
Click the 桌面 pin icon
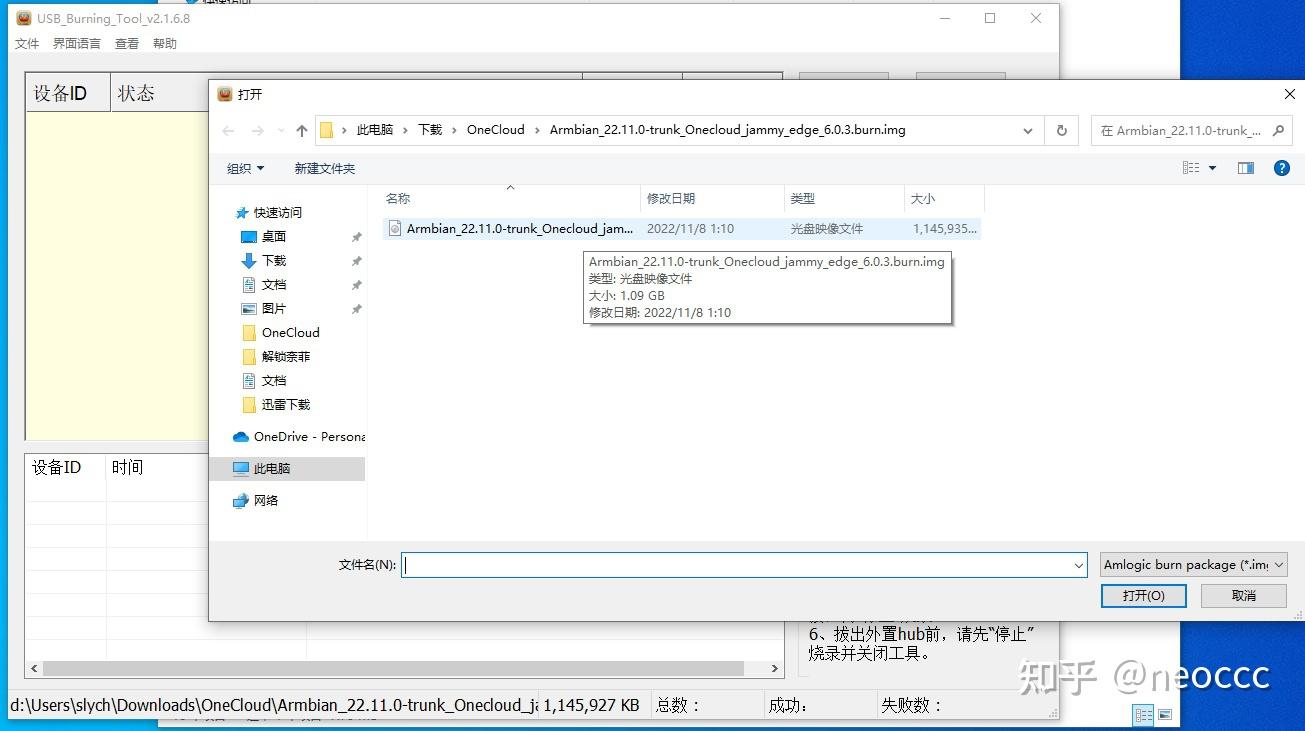coord(356,237)
